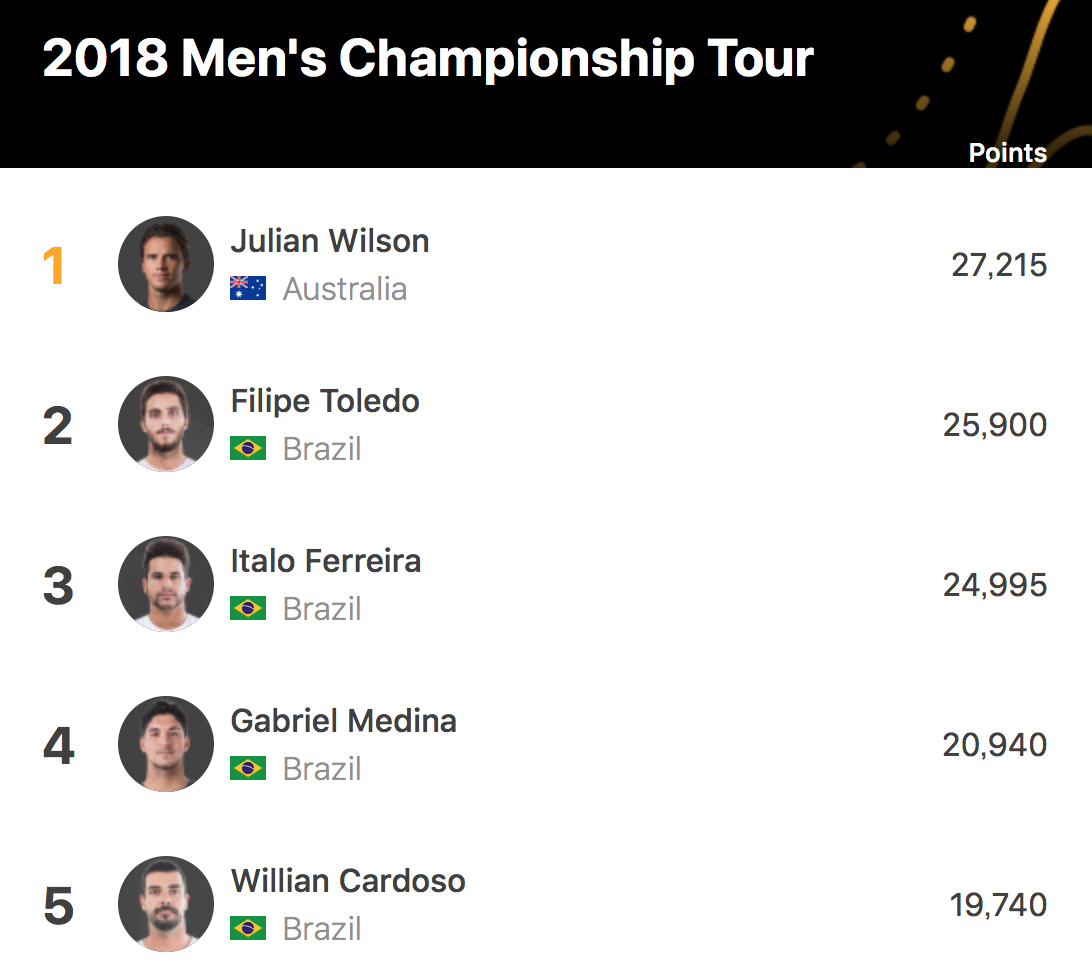Viewport: 1092px width, 974px height.
Task: Click the Australia flag icon
Action: tap(248, 289)
